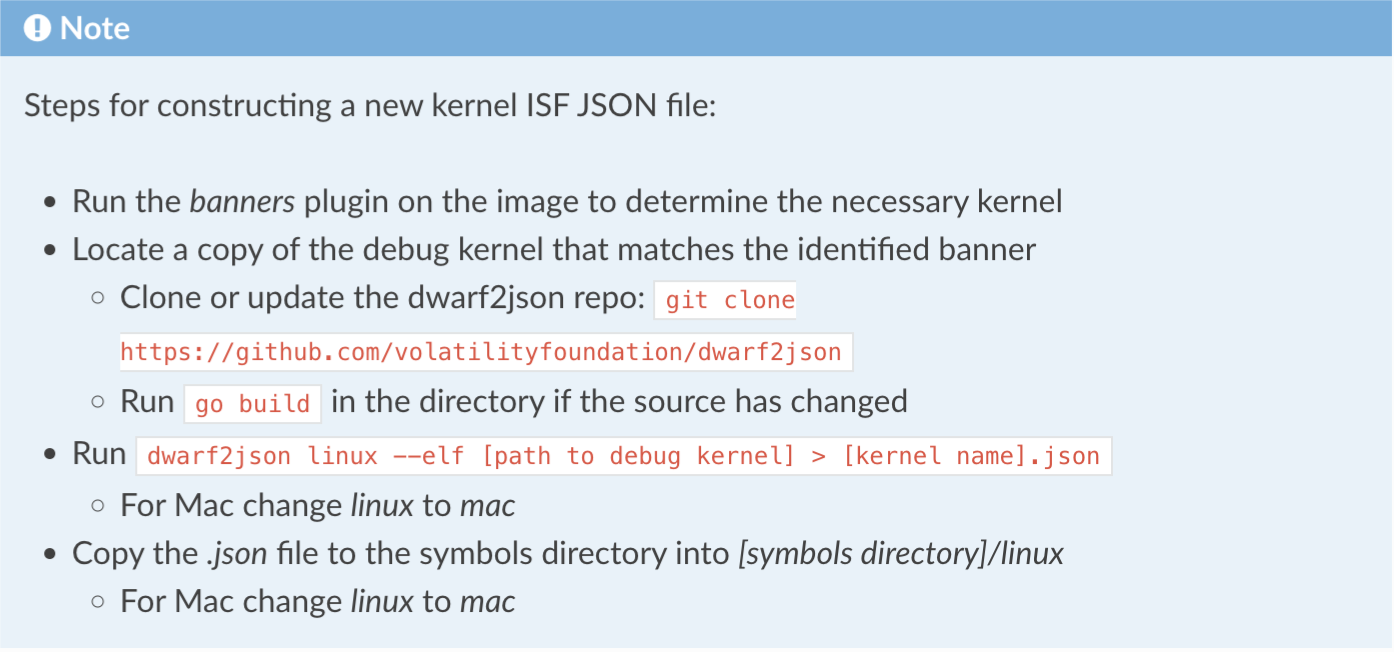Click the 'Locate a copy of the debug kernel' bullet
The height and width of the screenshot is (652, 1394).
click(x=553, y=250)
